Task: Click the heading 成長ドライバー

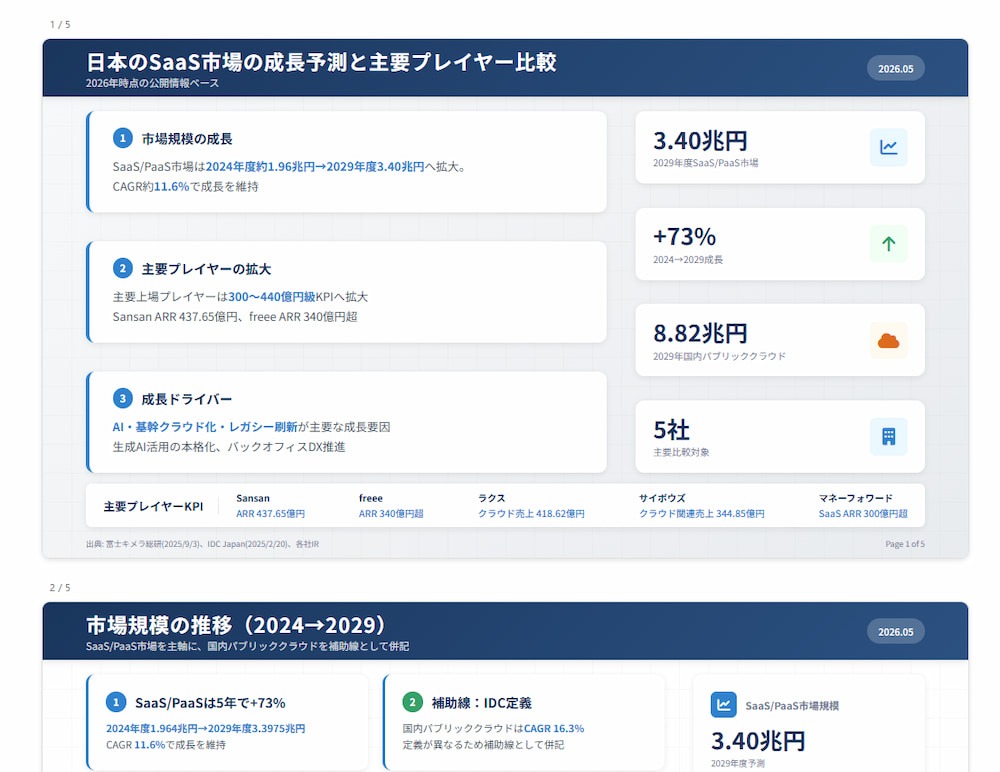Action: (187, 399)
